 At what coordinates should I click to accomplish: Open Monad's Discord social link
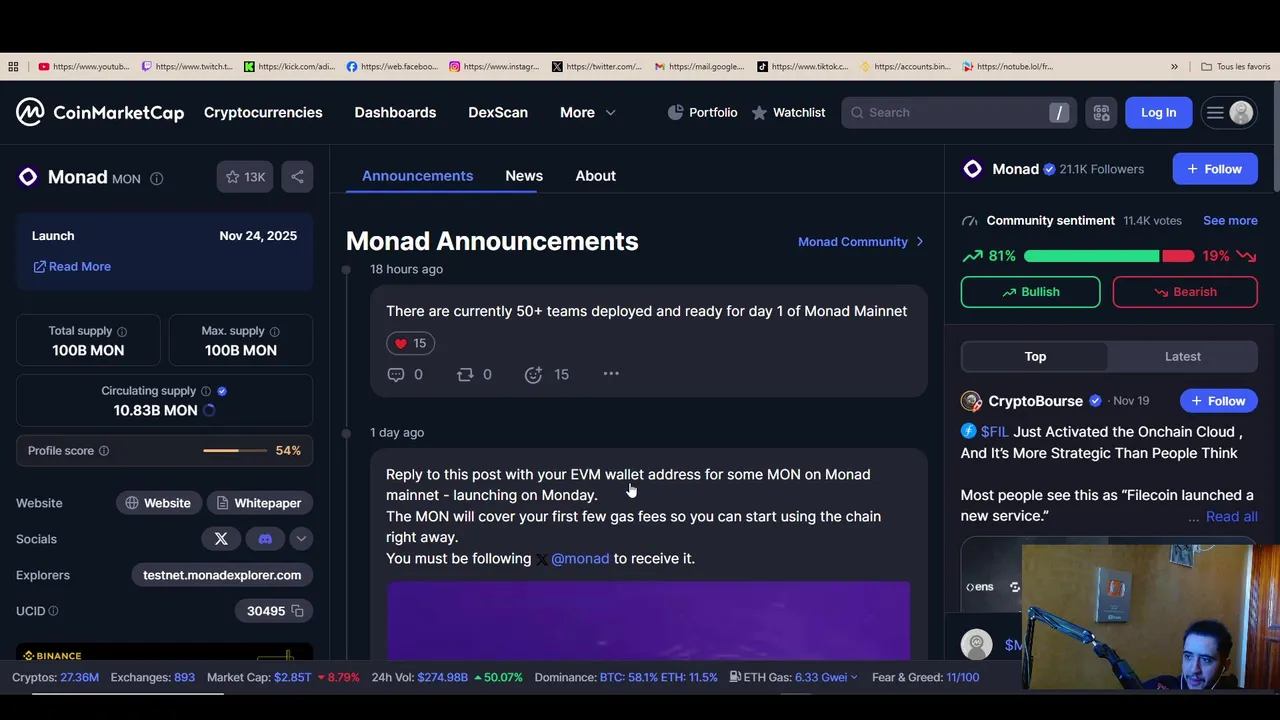[x=265, y=539]
